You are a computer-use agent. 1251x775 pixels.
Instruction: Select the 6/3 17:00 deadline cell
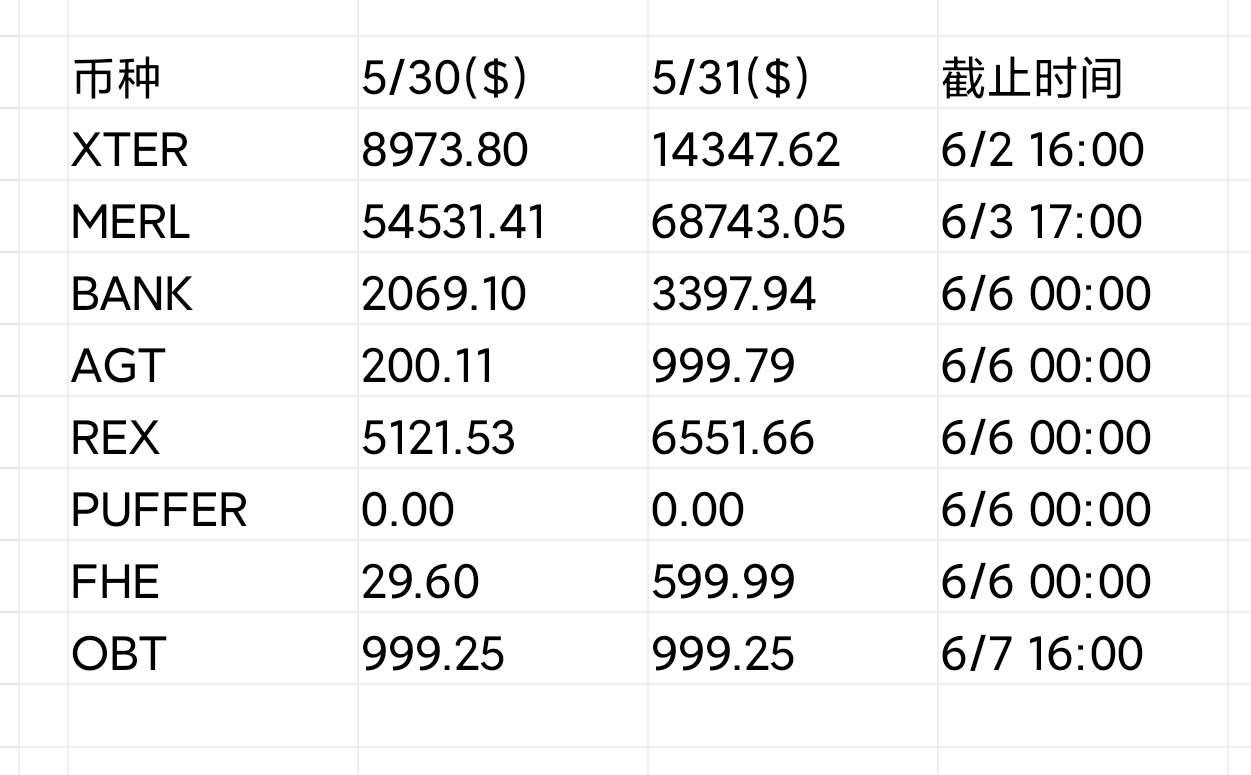point(1083,217)
